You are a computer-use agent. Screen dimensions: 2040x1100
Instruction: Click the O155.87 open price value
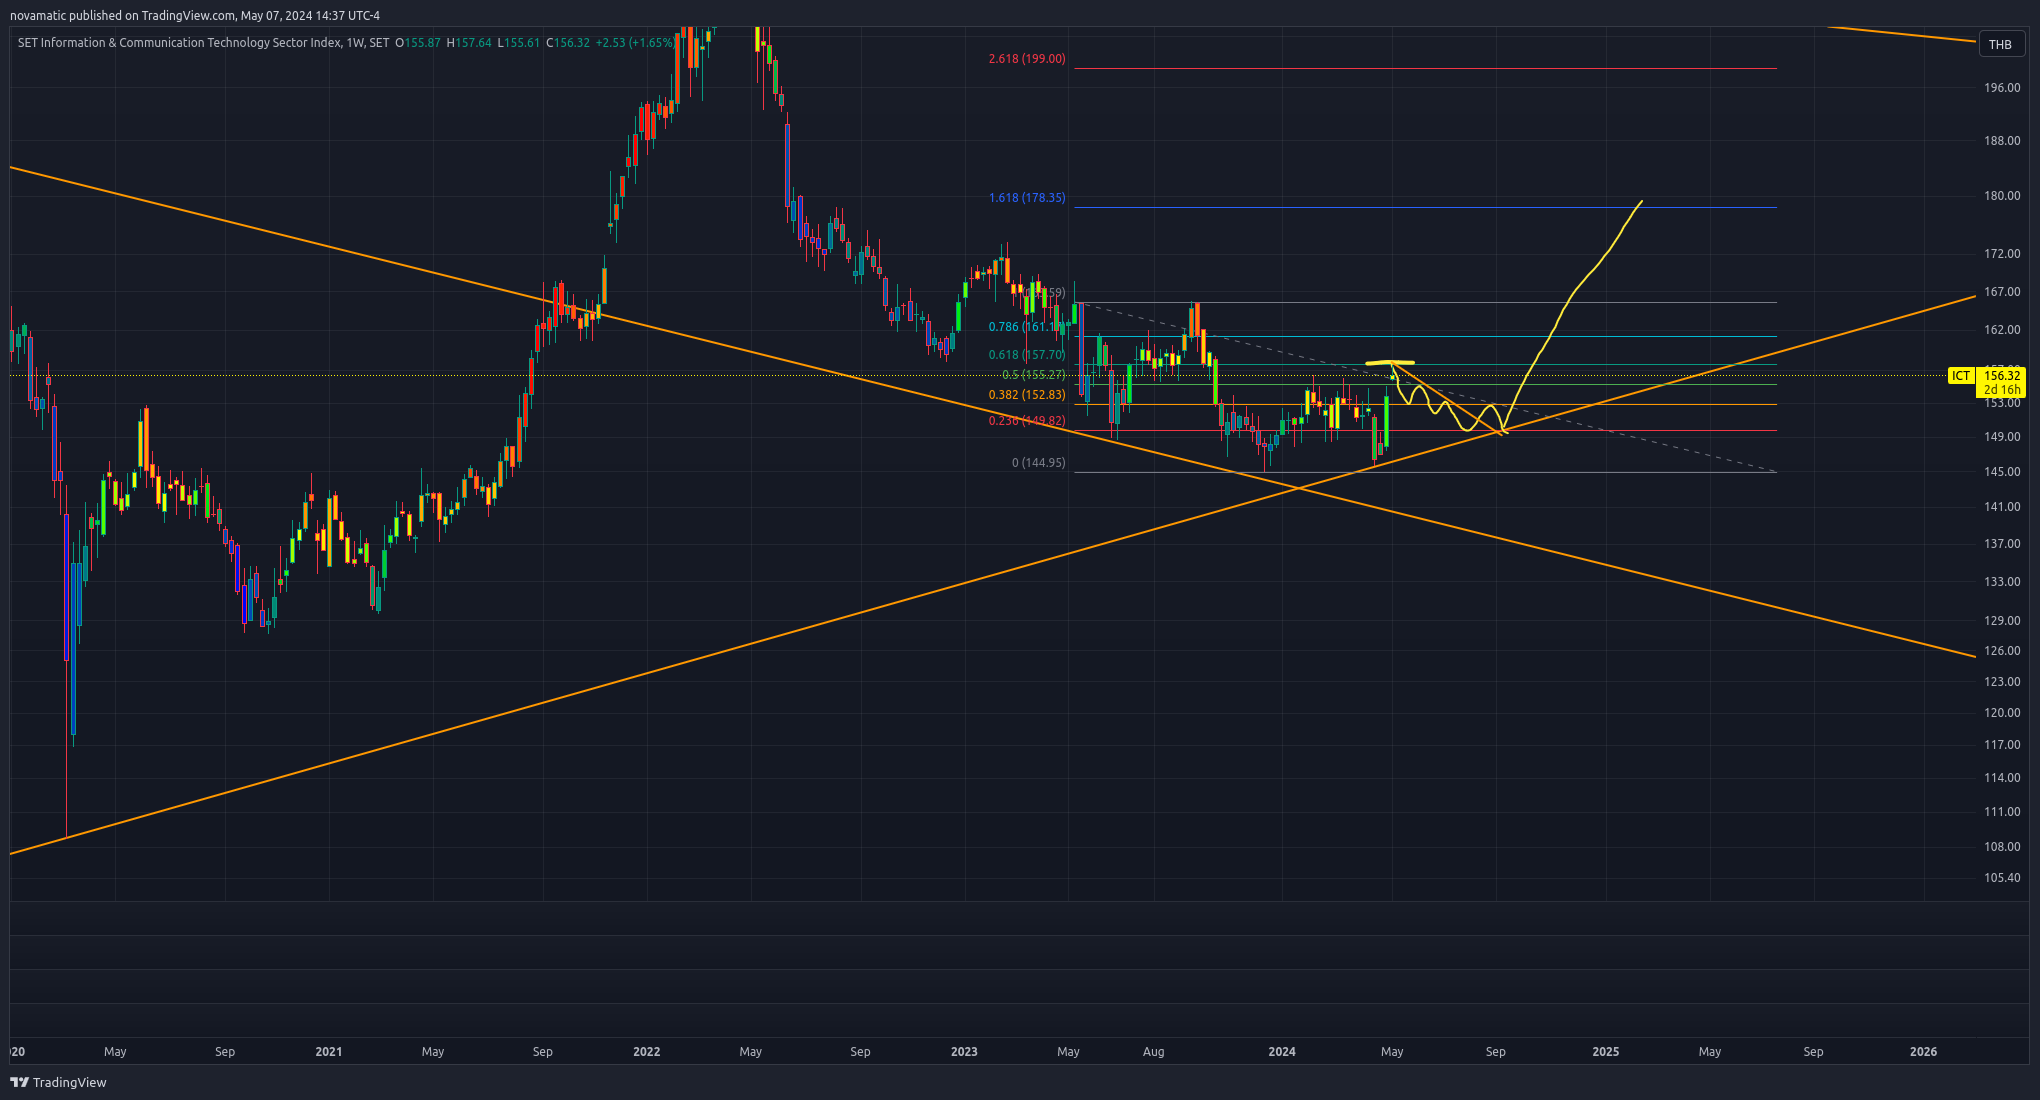point(418,43)
